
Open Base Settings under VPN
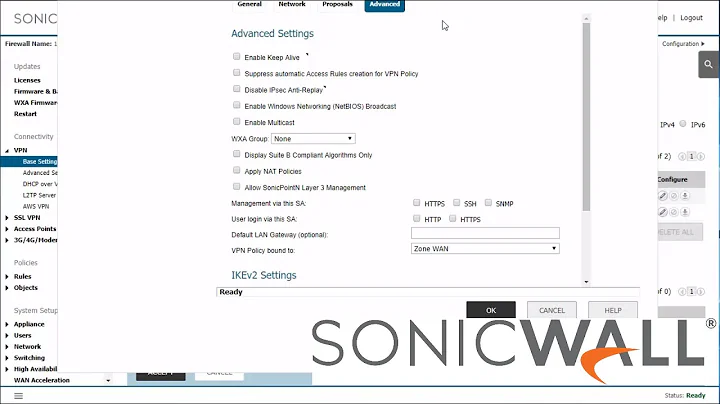39,162
